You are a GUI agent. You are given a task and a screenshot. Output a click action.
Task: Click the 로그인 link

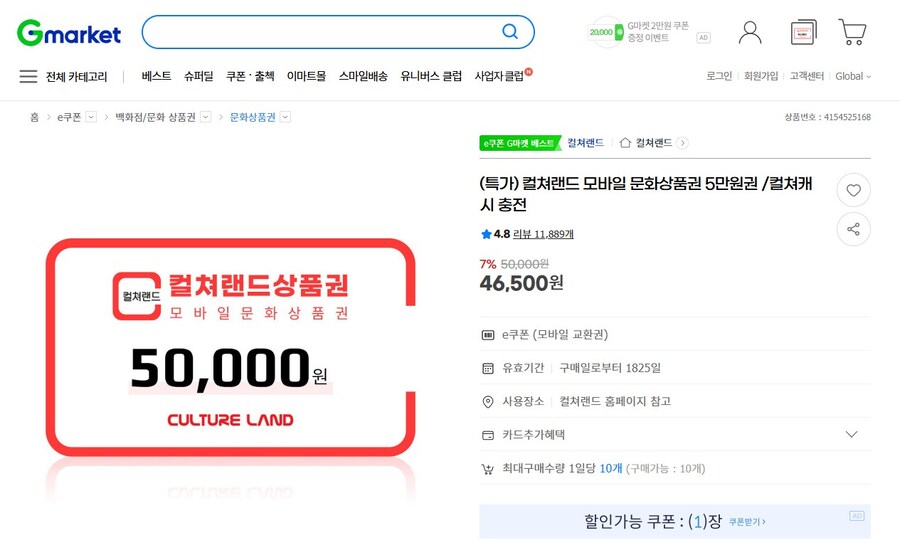point(719,76)
